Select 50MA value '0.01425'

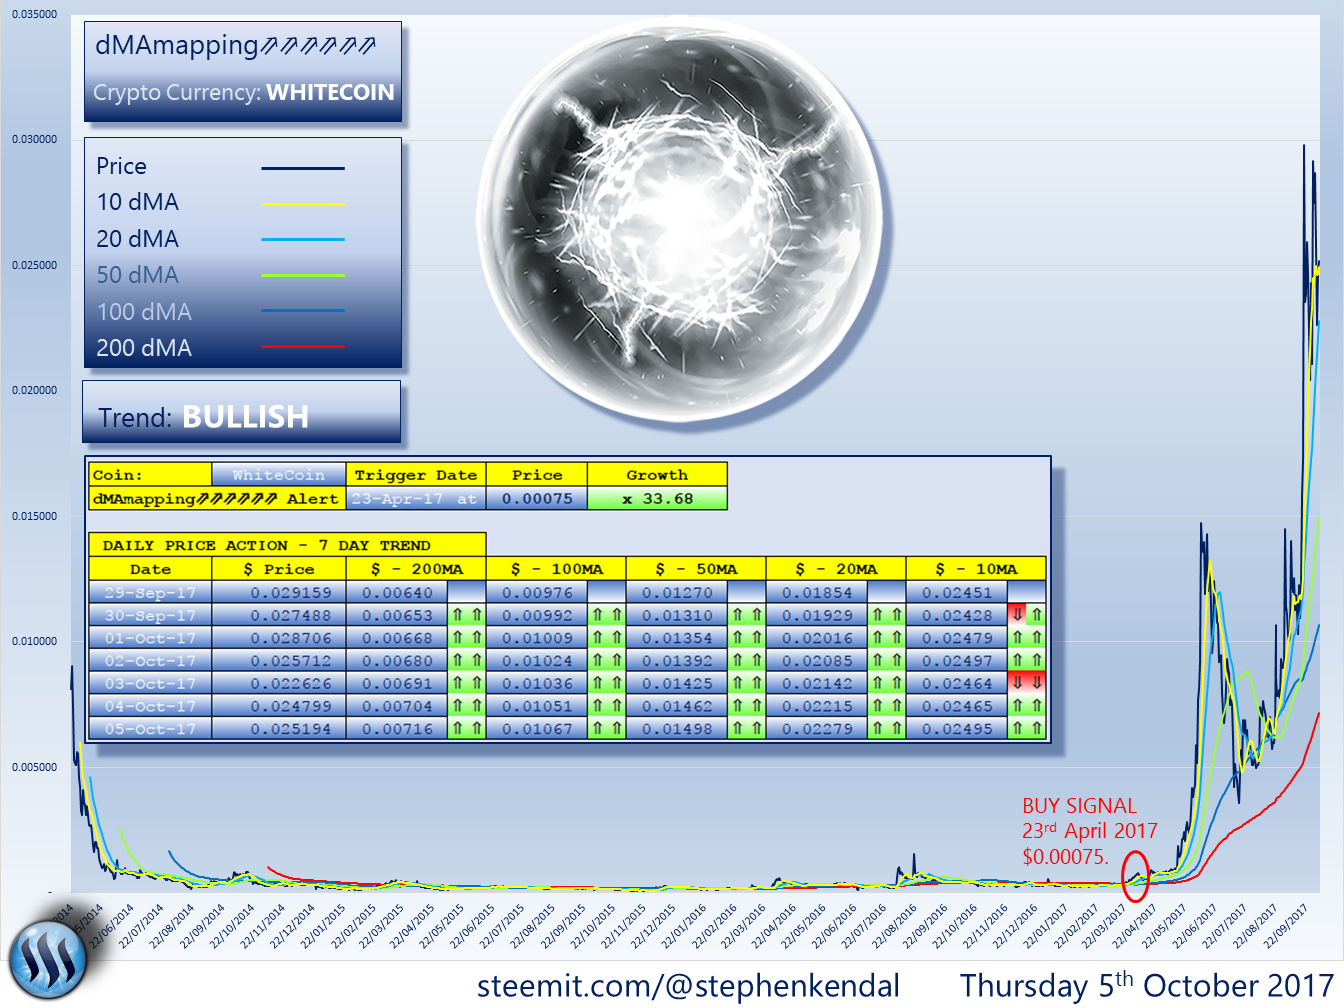point(677,684)
